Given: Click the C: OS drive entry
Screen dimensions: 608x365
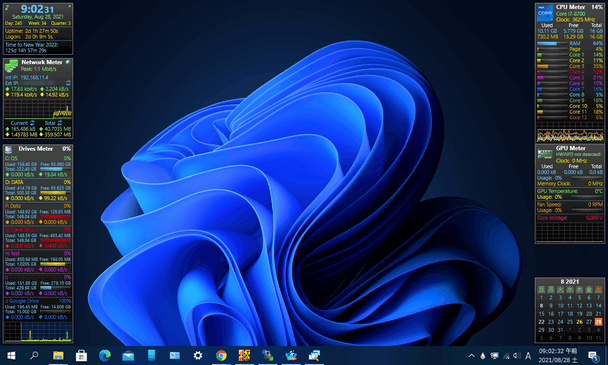Looking at the screenshot, I should click(x=38, y=158).
